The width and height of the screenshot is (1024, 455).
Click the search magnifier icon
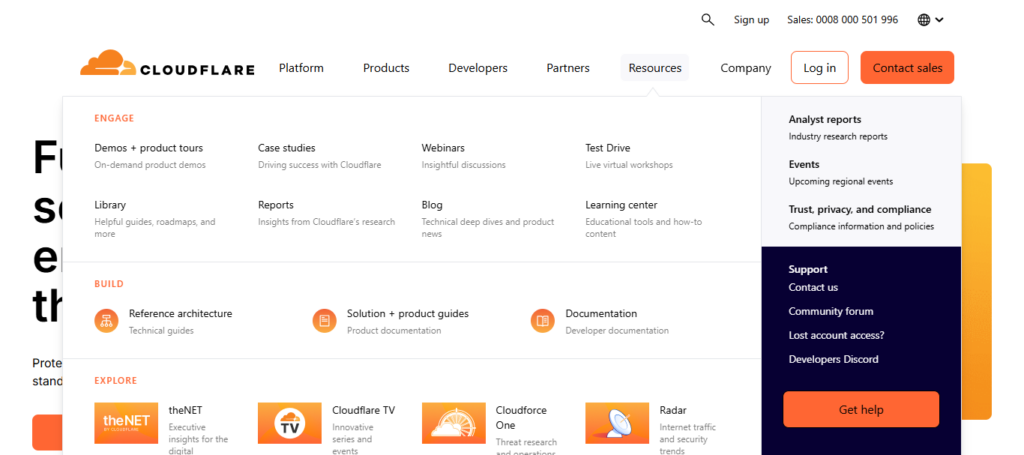[x=707, y=20]
